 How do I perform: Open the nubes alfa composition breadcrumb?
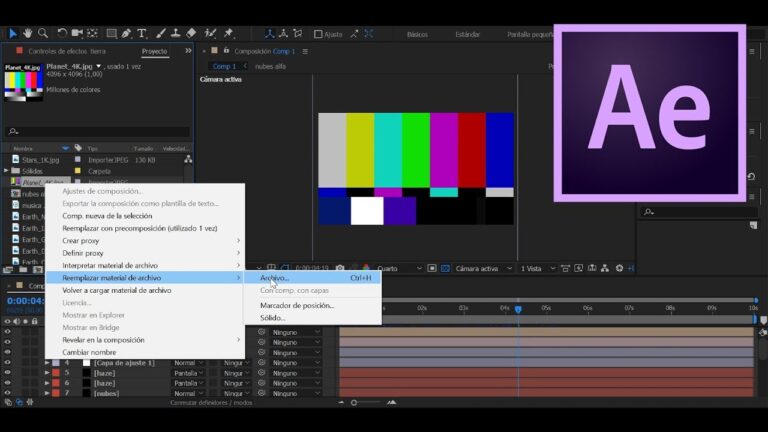coord(270,66)
